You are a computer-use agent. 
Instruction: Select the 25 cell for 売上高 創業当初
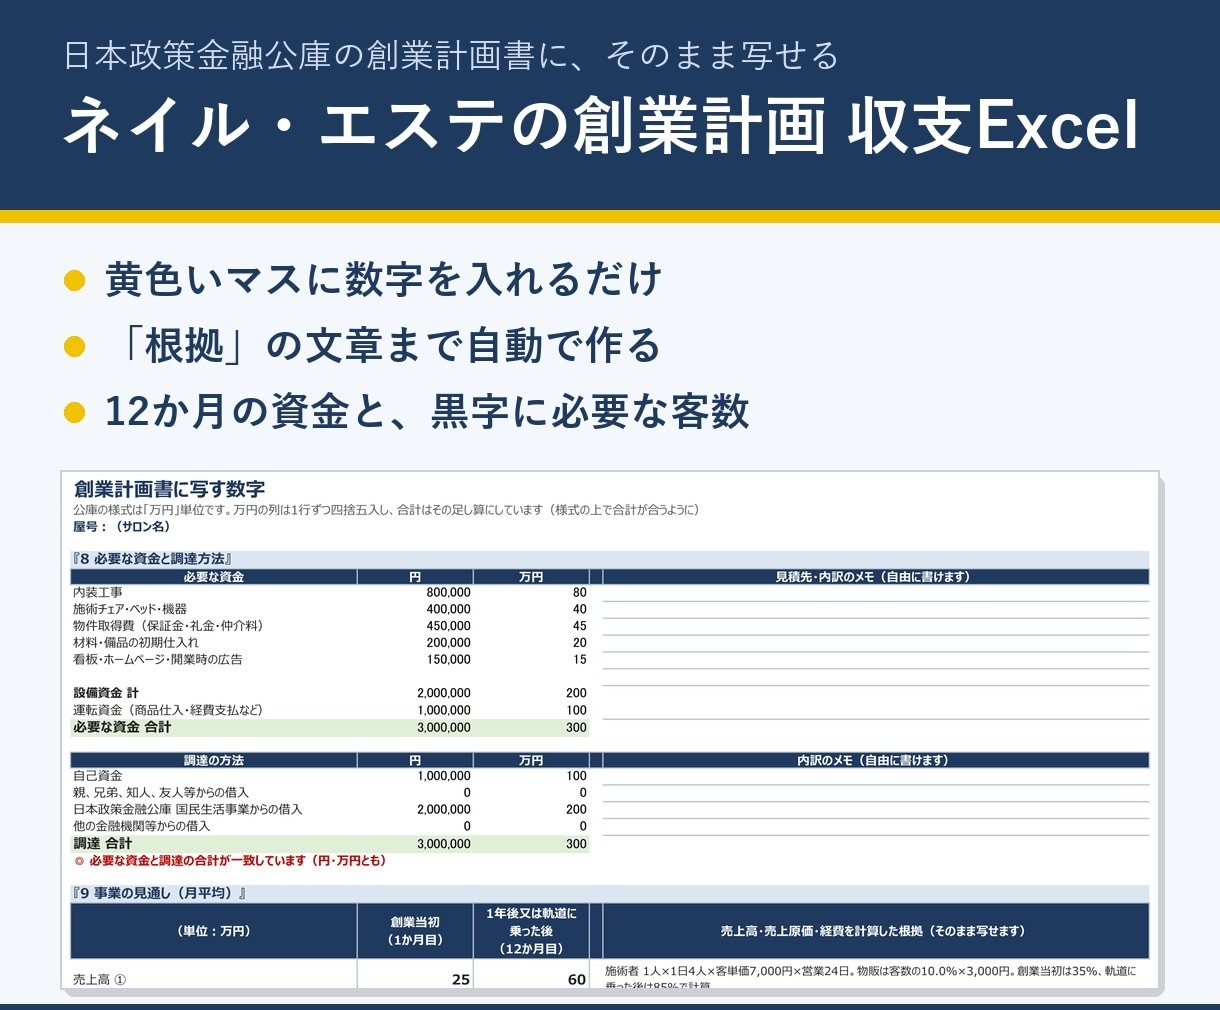[x=461, y=980]
